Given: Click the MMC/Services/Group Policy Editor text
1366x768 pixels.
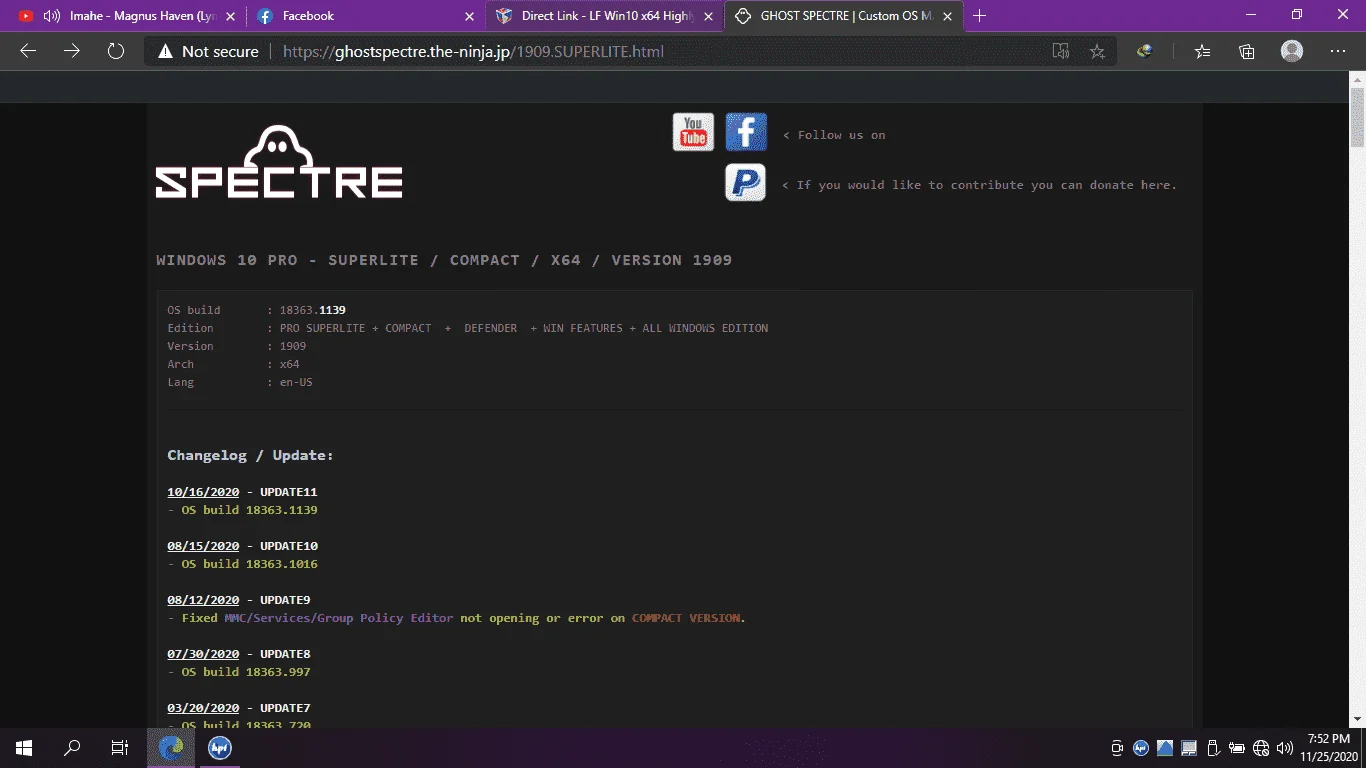Looking at the screenshot, I should point(339,618).
